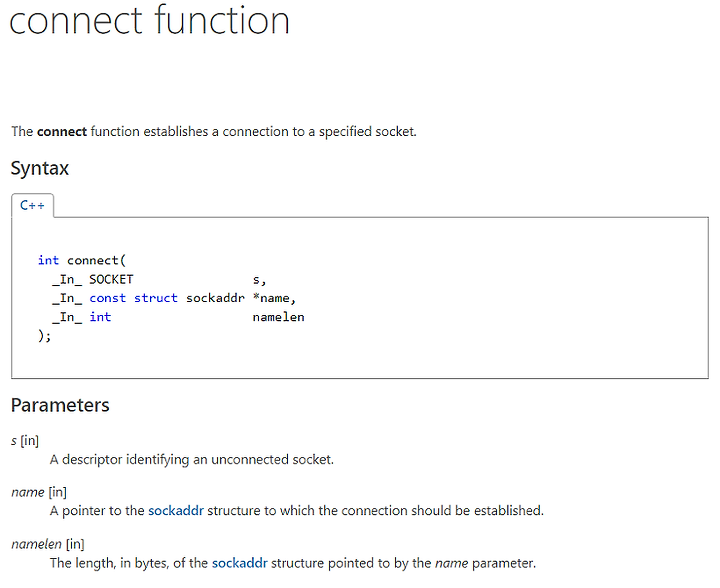Viewport: 720px width, 588px height.
Task: Click 'const' keyword in the code block
Action: coord(107,298)
